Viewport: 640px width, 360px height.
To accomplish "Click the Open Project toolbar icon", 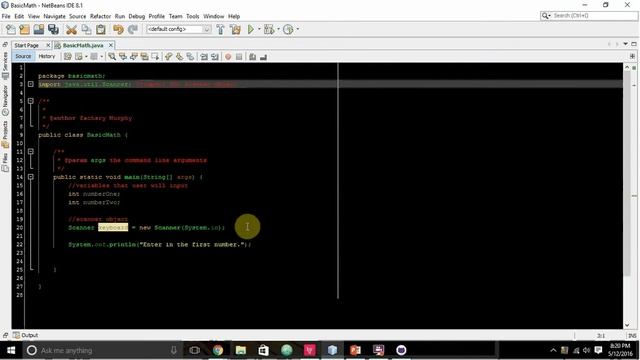I will [x=39, y=29].
